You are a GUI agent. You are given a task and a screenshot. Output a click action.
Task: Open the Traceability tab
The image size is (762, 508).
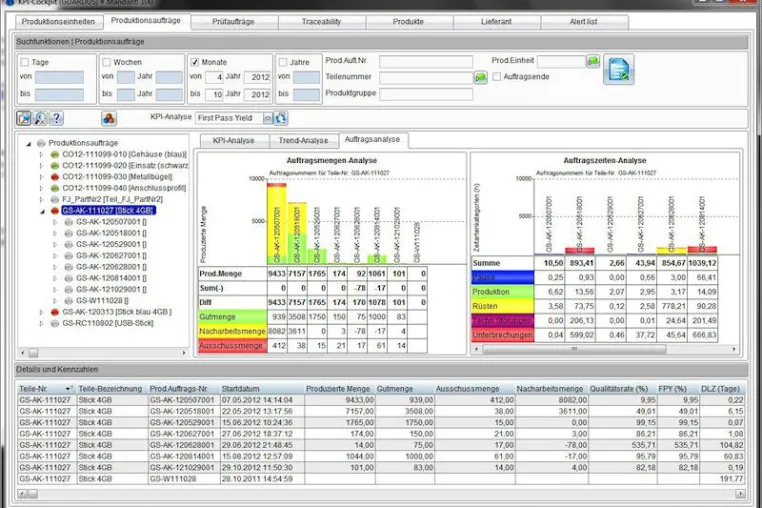(x=321, y=22)
